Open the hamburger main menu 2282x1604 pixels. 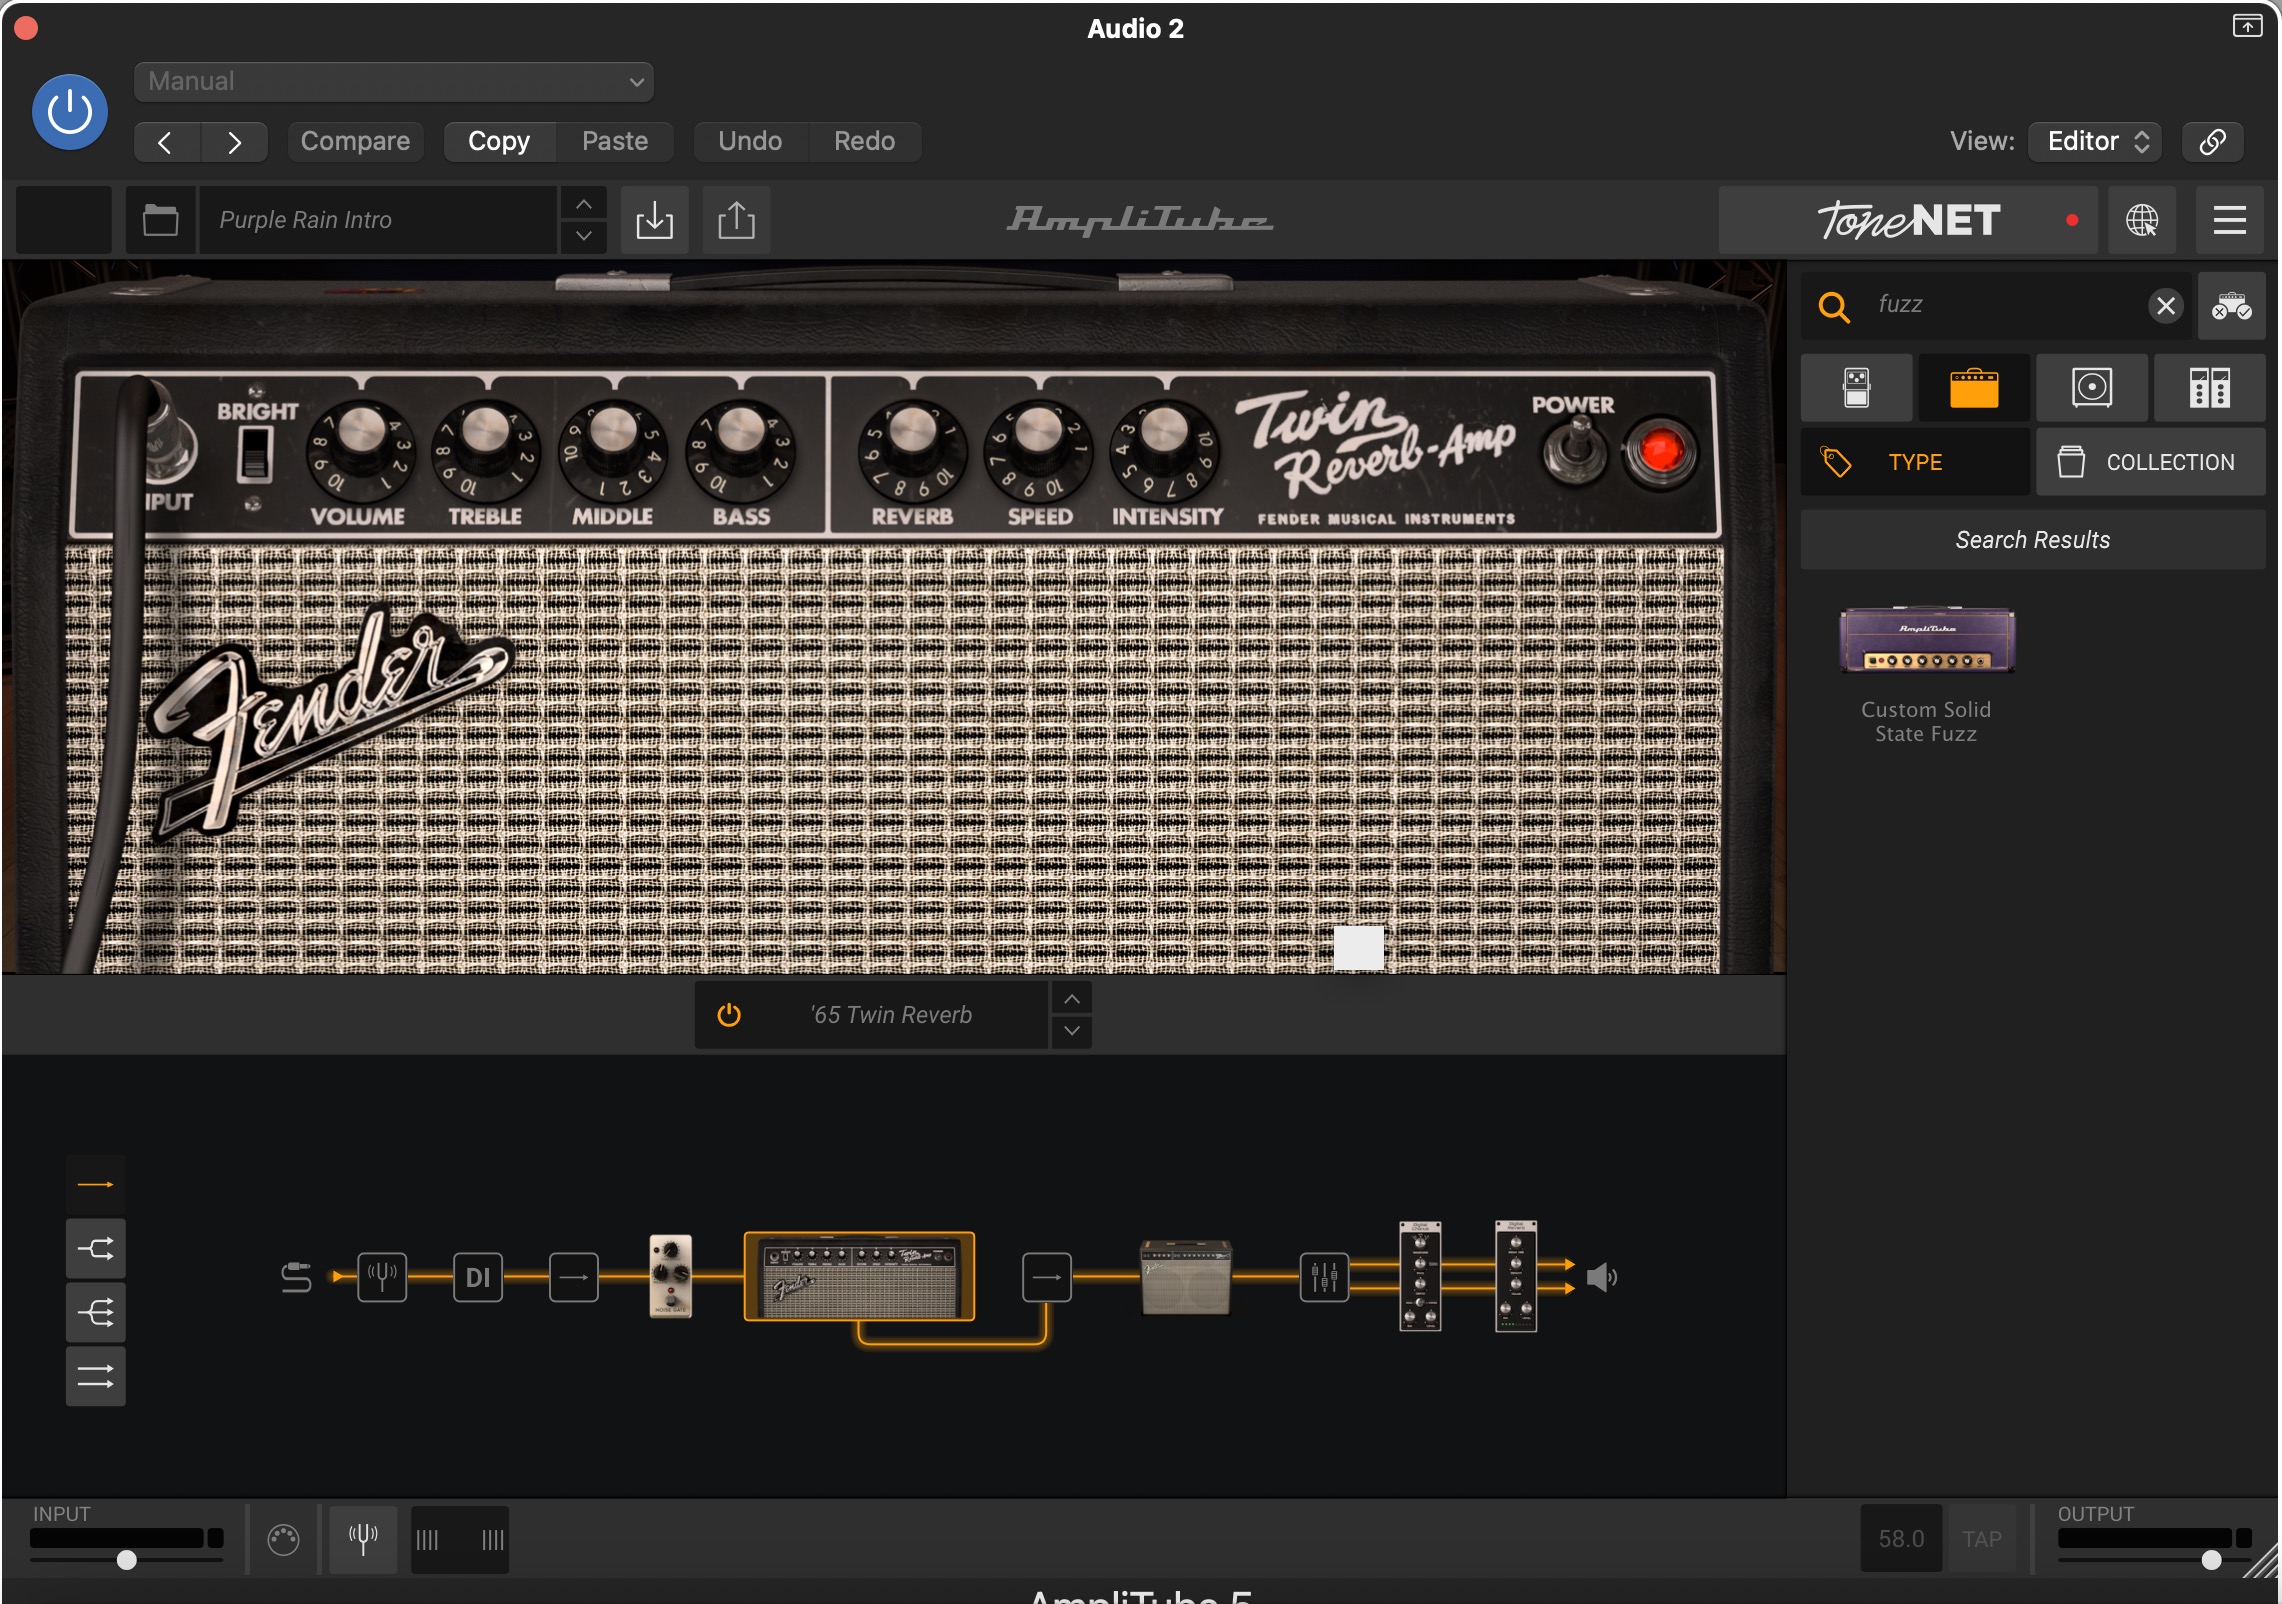pos(2230,220)
